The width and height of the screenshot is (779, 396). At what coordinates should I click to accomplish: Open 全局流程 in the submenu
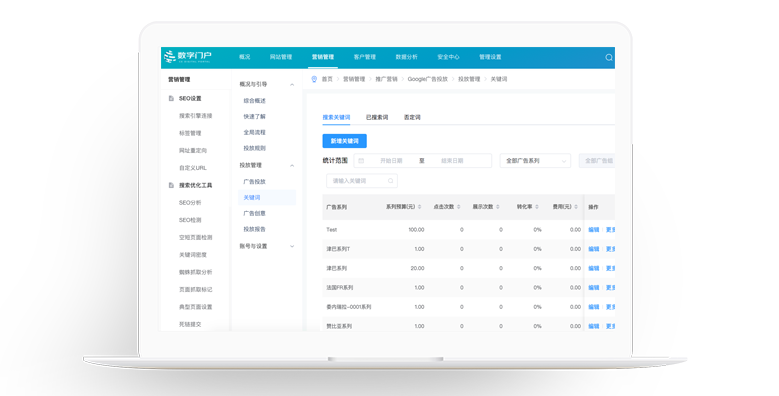pos(254,132)
